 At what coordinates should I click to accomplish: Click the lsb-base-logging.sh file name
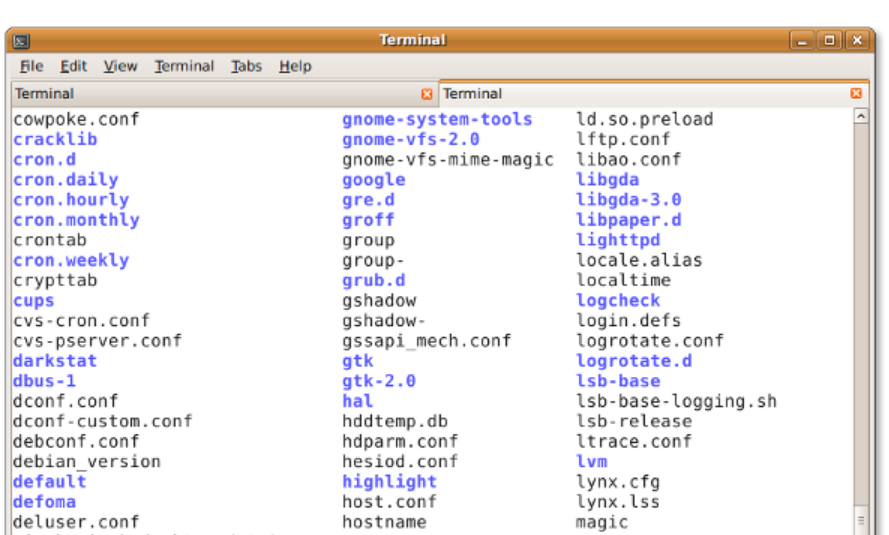(676, 401)
